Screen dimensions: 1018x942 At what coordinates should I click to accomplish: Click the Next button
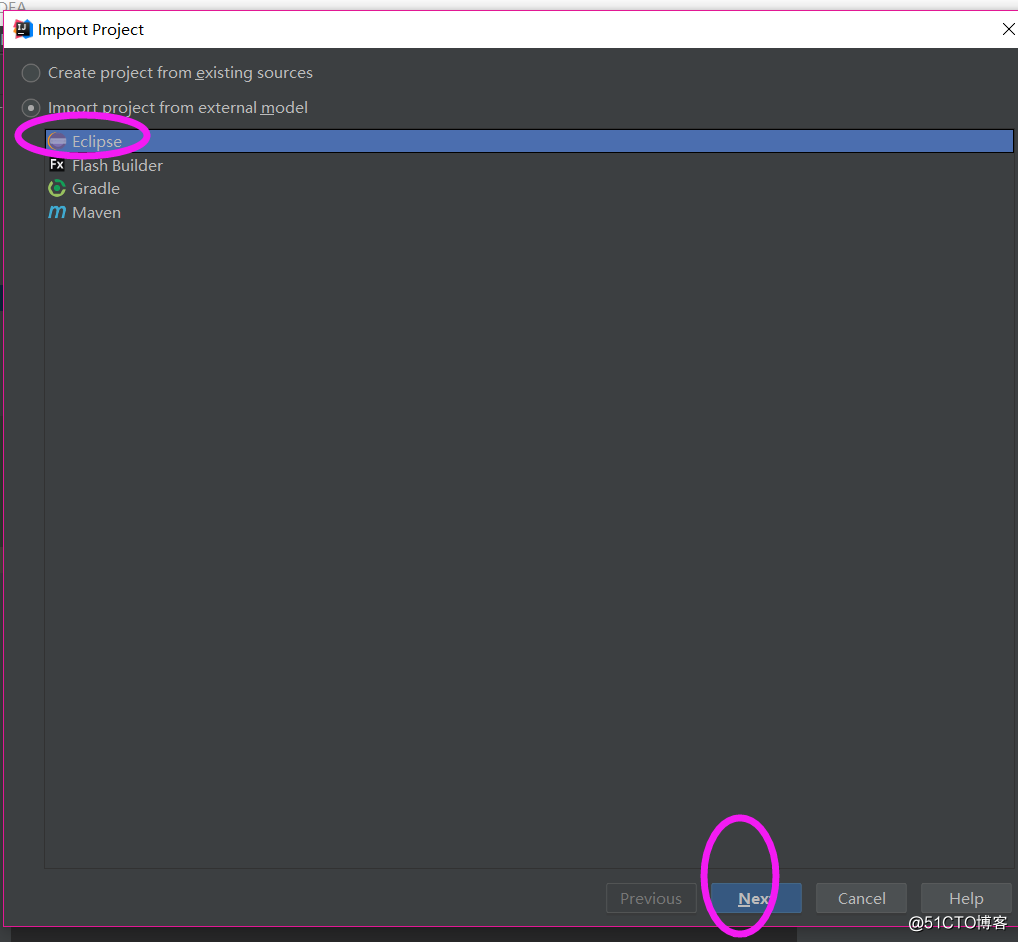pyautogui.click(x=756, y=899)
